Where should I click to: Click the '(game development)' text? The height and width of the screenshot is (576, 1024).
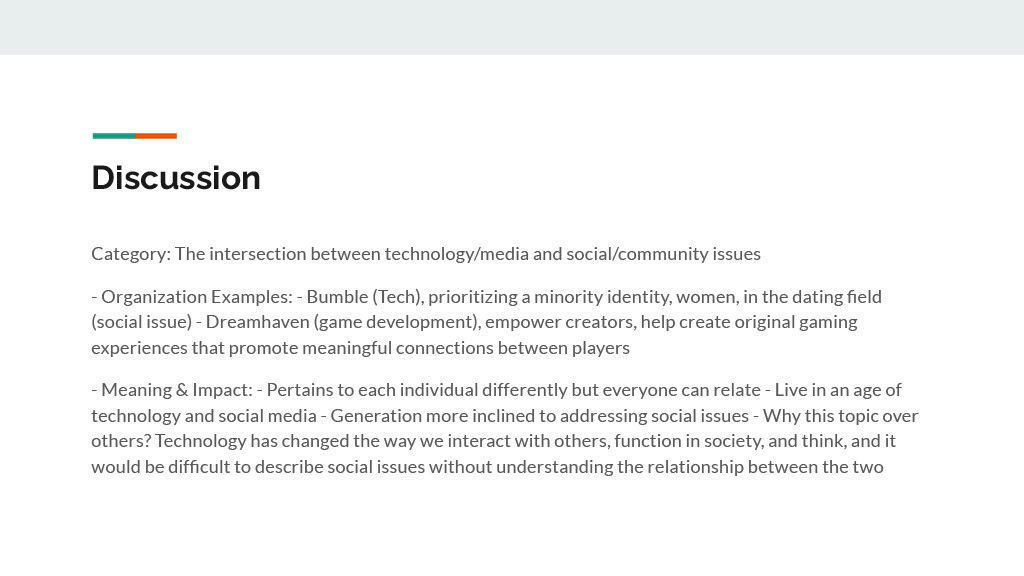click(396, 323)
